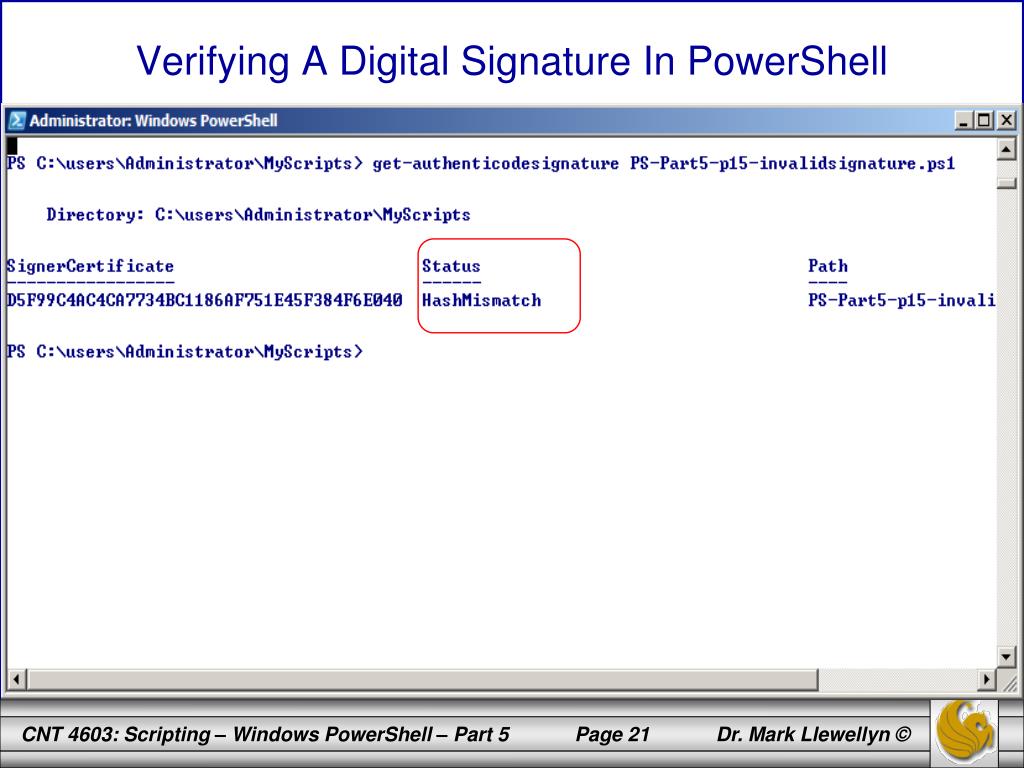Click the Directory: C:\users\Administrator\MyScripts line
1024x768 pixels.
[x=258, y=215]
